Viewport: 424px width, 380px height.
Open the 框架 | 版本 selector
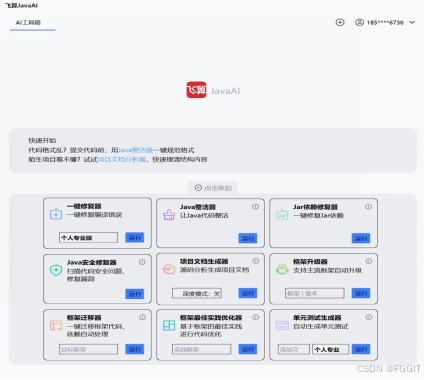[x=315, y=293]
